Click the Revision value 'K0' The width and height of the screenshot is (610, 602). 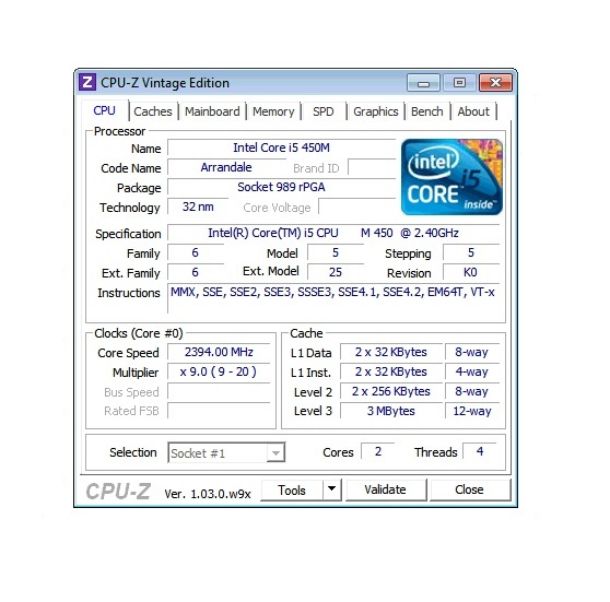[471, 272]
